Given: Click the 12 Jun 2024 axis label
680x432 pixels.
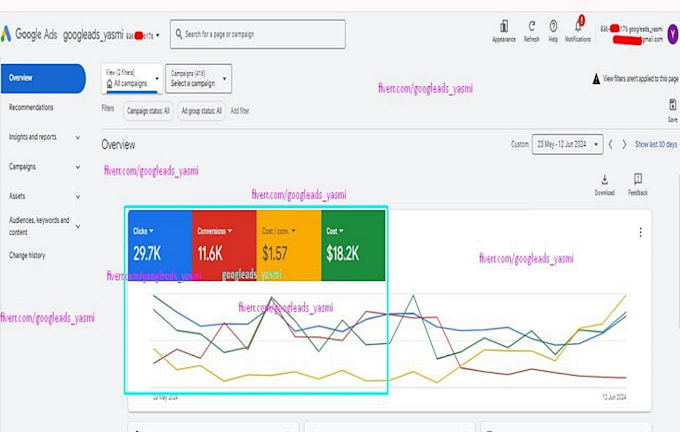Looking at the screenshot, I should 614,397.
